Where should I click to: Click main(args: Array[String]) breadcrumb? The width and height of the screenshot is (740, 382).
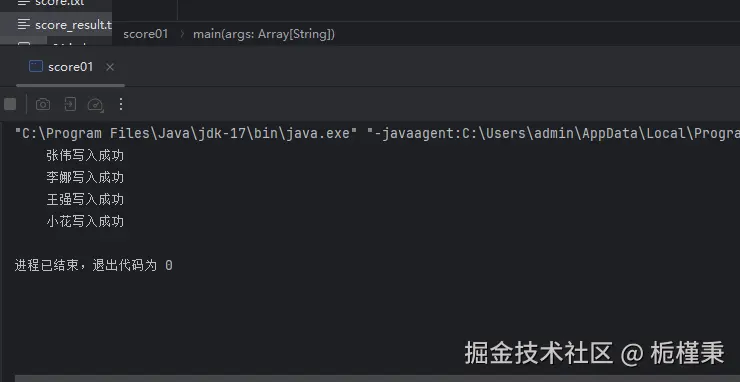click(264, 34)
